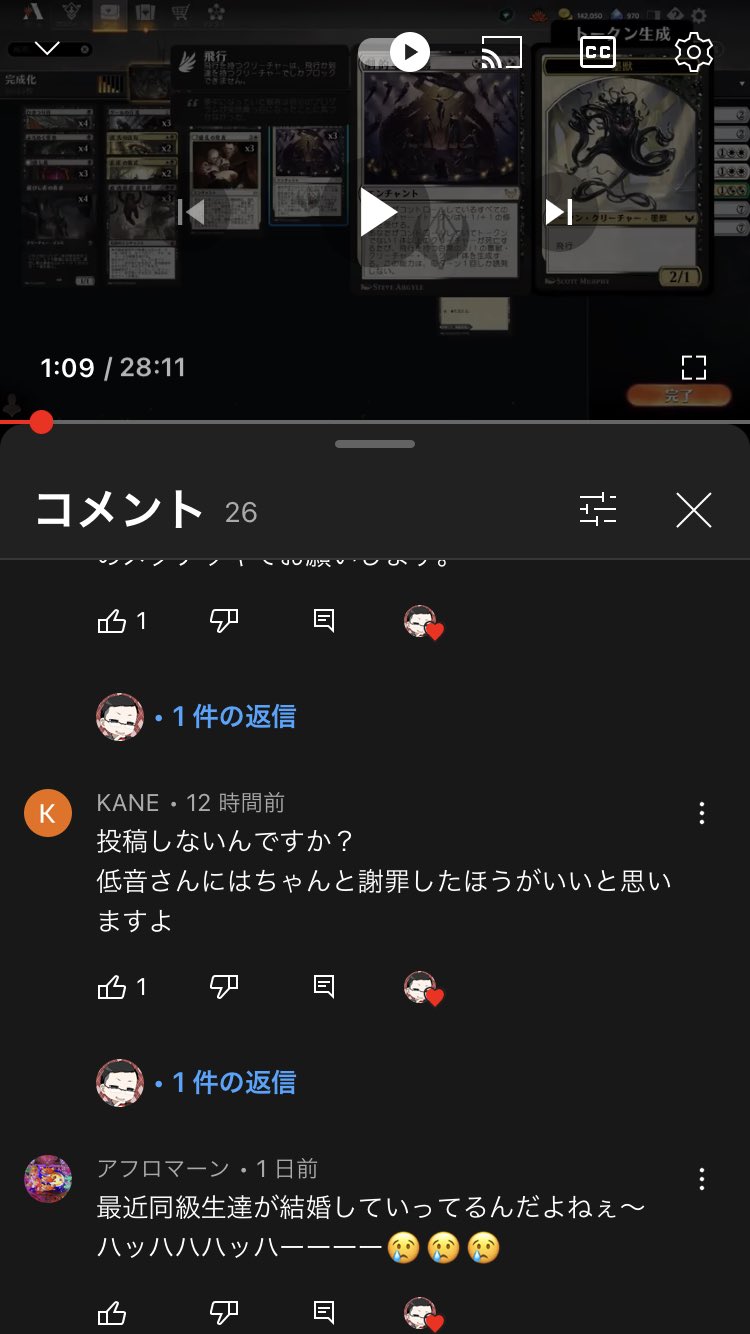Toggle the autoplay switch
Screen dimensions: 750x1334
397,52
